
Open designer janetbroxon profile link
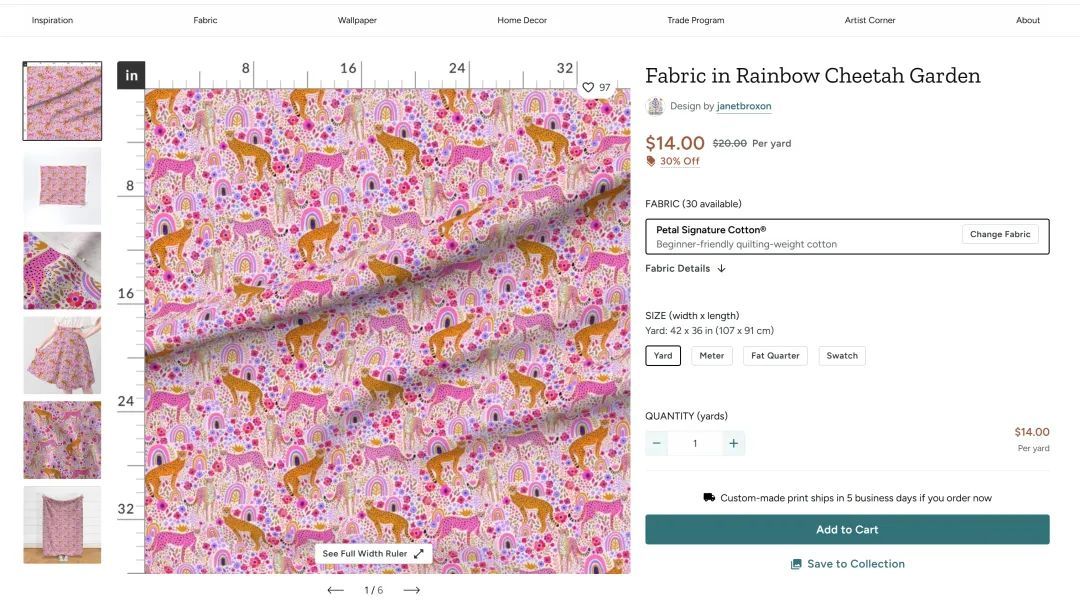pyautogui.click(x=744, y=106)
